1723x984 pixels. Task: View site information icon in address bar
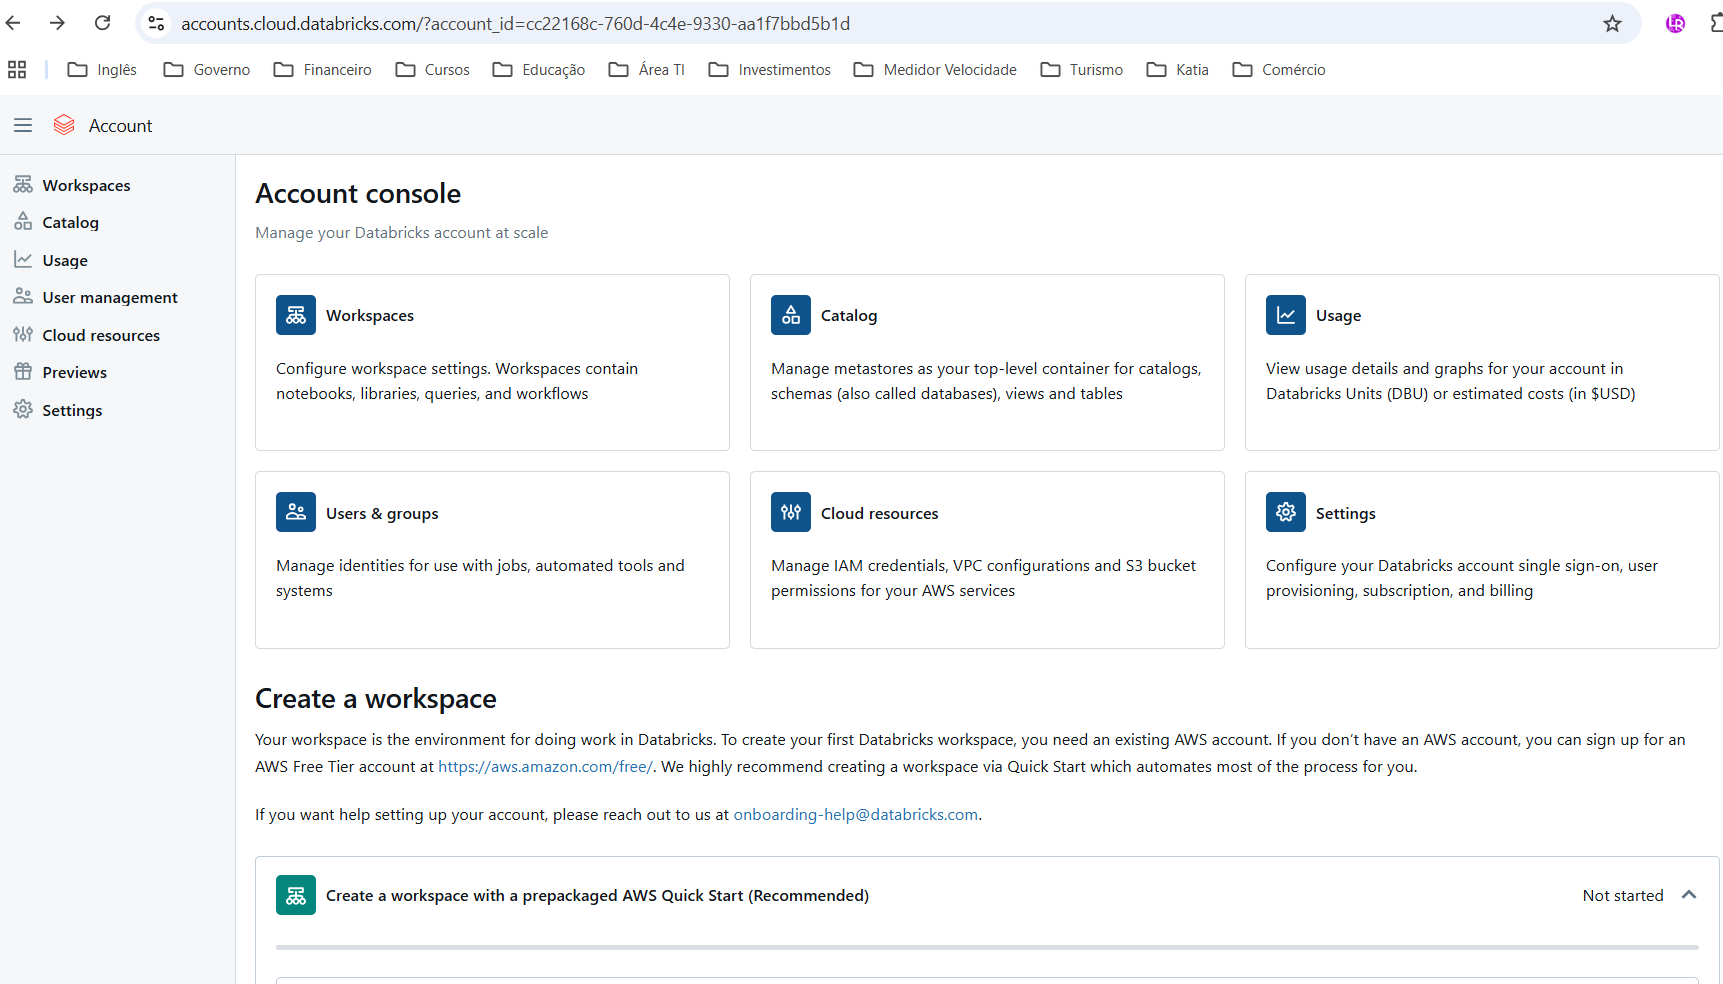[156, 23]
